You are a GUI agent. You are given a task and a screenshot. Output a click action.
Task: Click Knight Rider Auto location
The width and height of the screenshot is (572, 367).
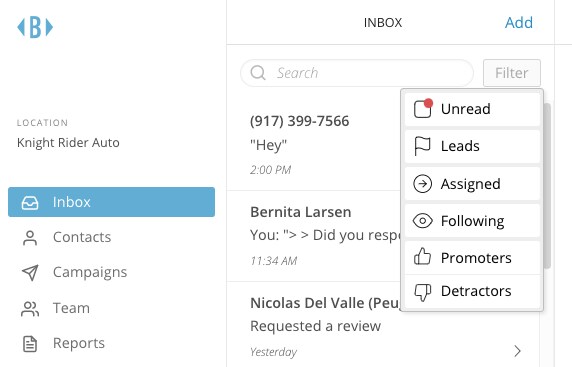tap(68, 143)
